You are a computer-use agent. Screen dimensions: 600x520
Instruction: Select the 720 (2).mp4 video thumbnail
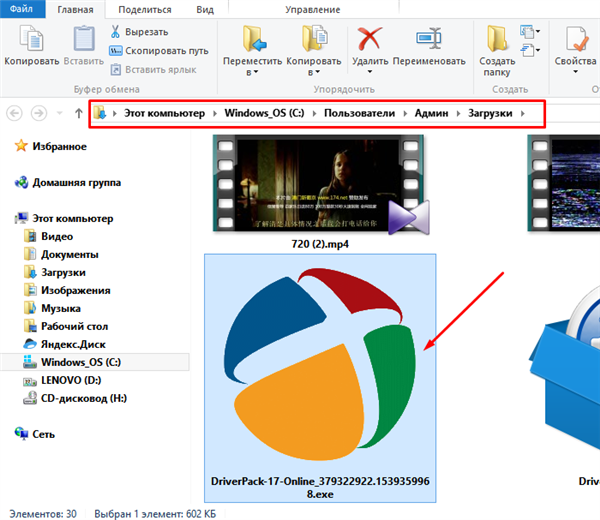[321, 184]
